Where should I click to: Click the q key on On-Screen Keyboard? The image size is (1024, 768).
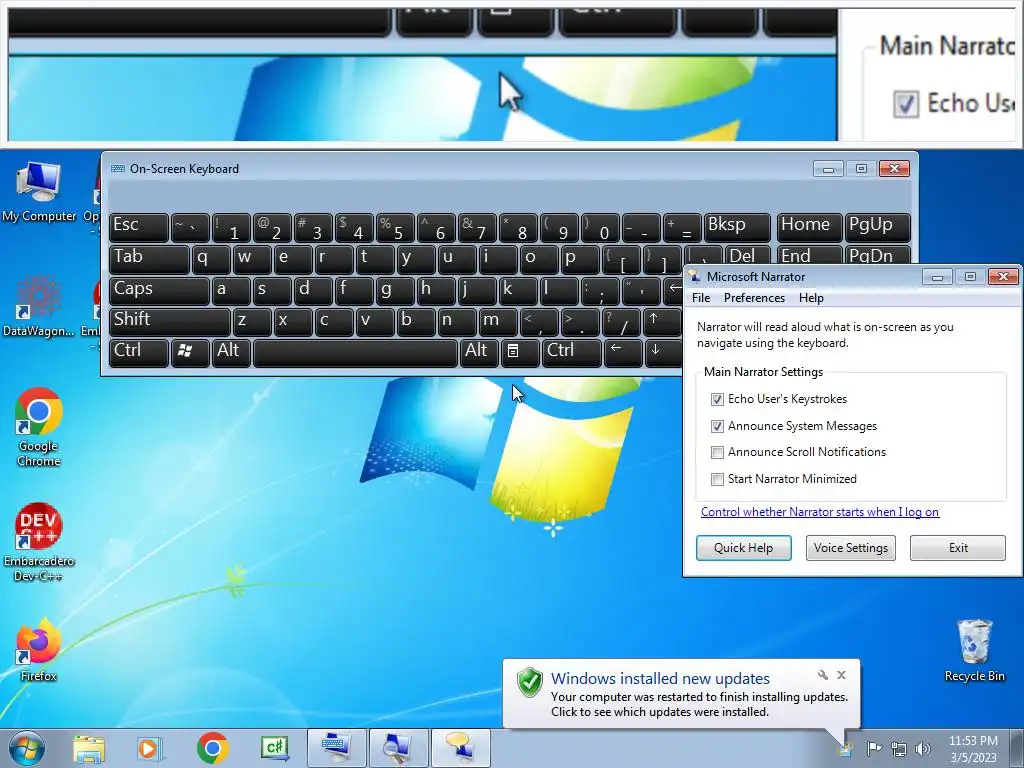click(211, 258)
